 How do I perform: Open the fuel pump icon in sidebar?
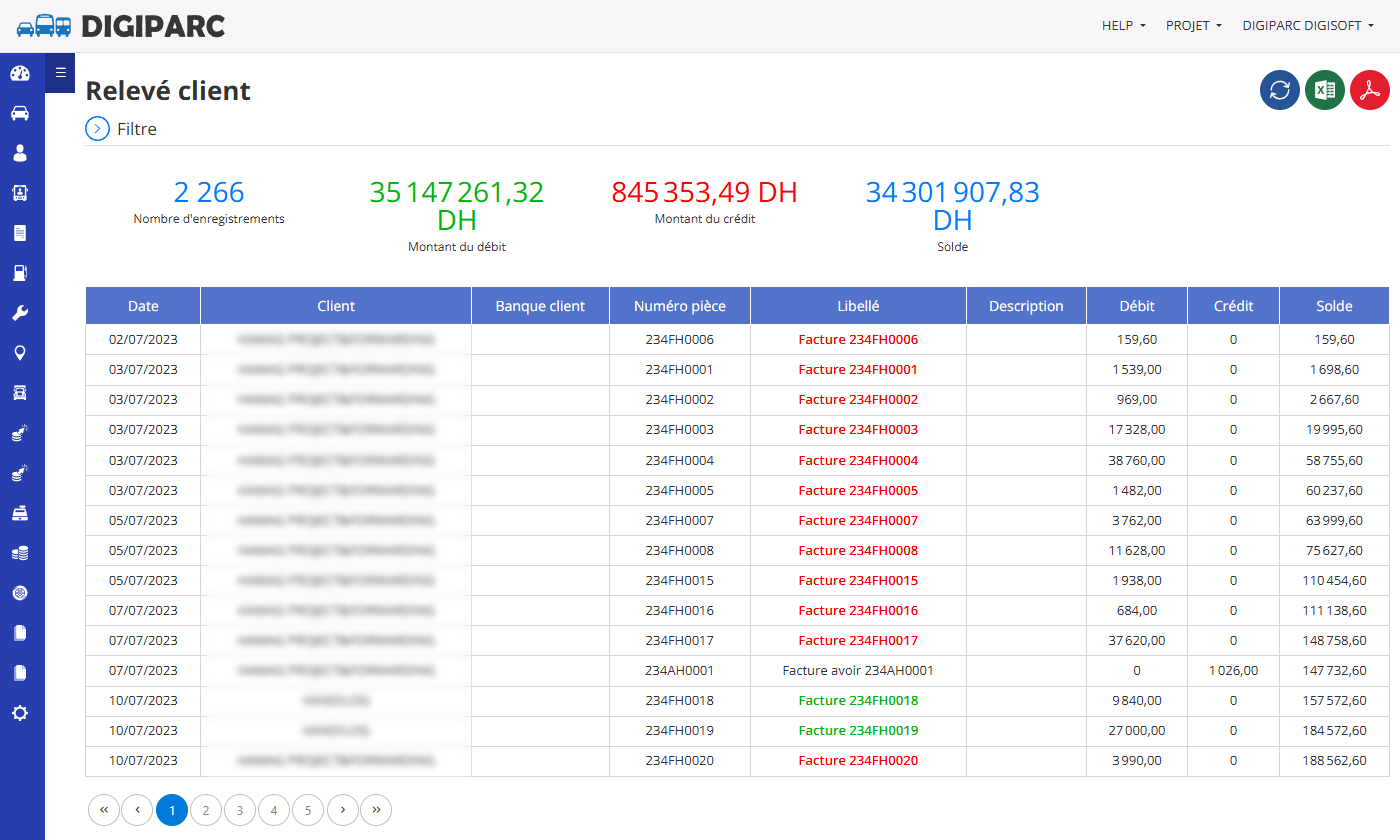[x=20, y=273]
